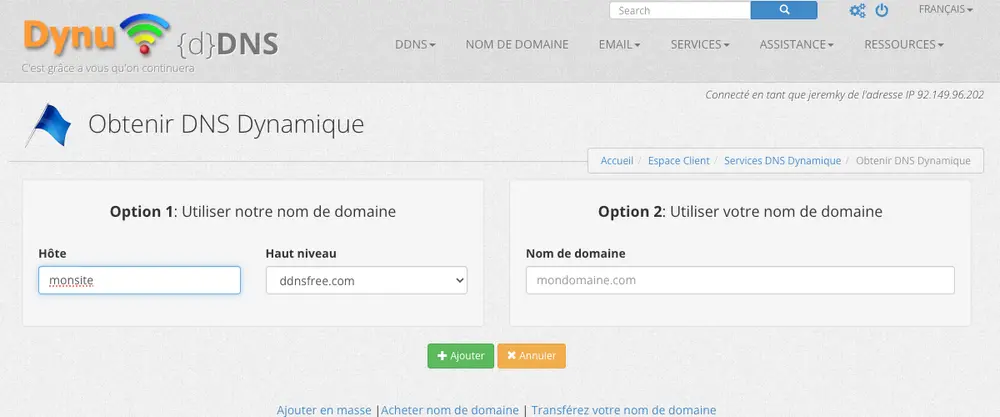This screenshot has height=417, width=1000.
Task: Click the blue flag page icon
Action: (48, 125)
